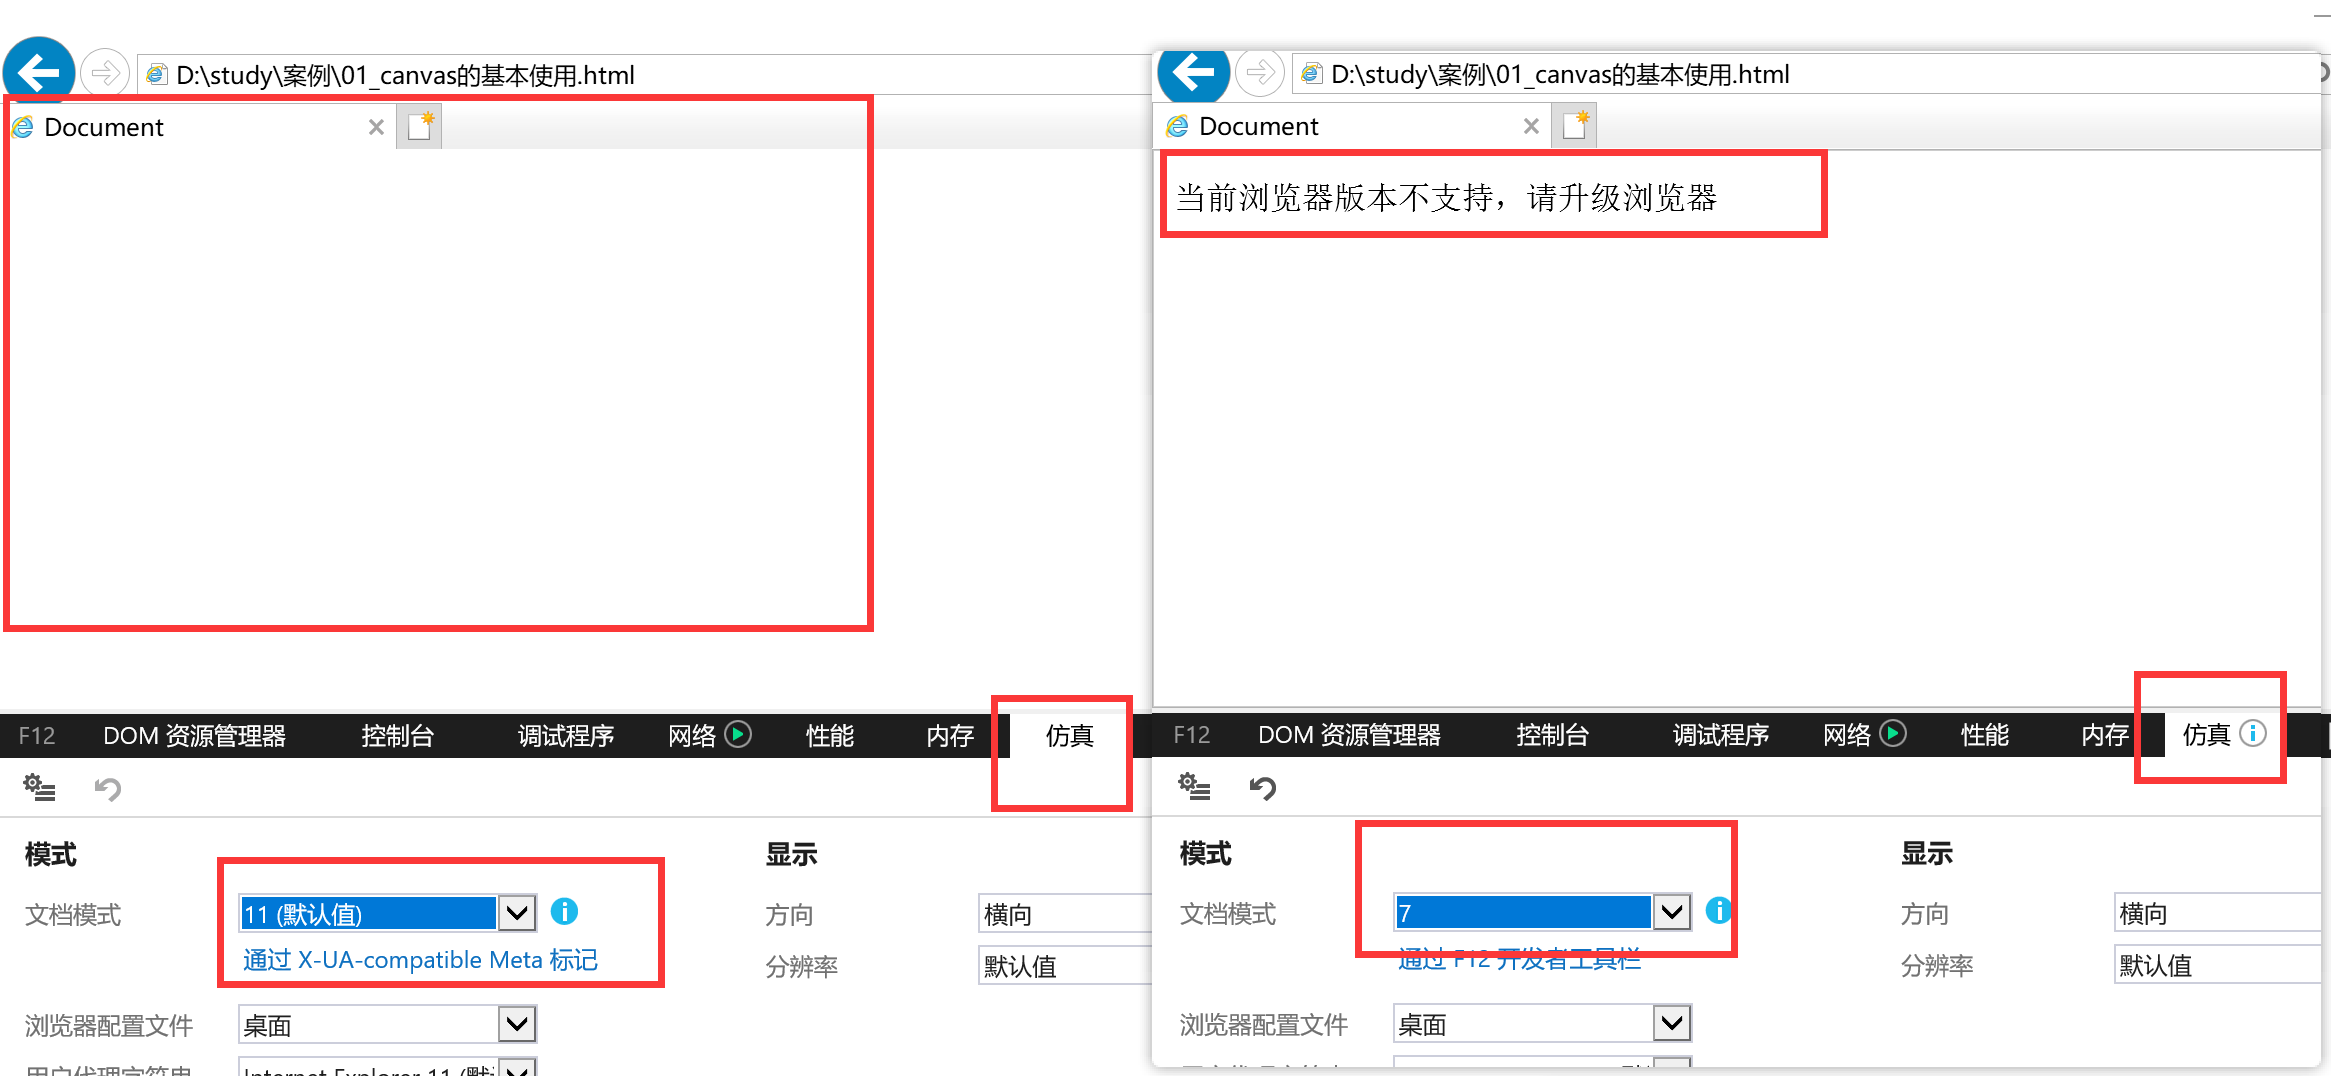Open right 浏览器配置文件 dropdown showing 桌面
2331x1076 pixels.
coord(1542,1023)
